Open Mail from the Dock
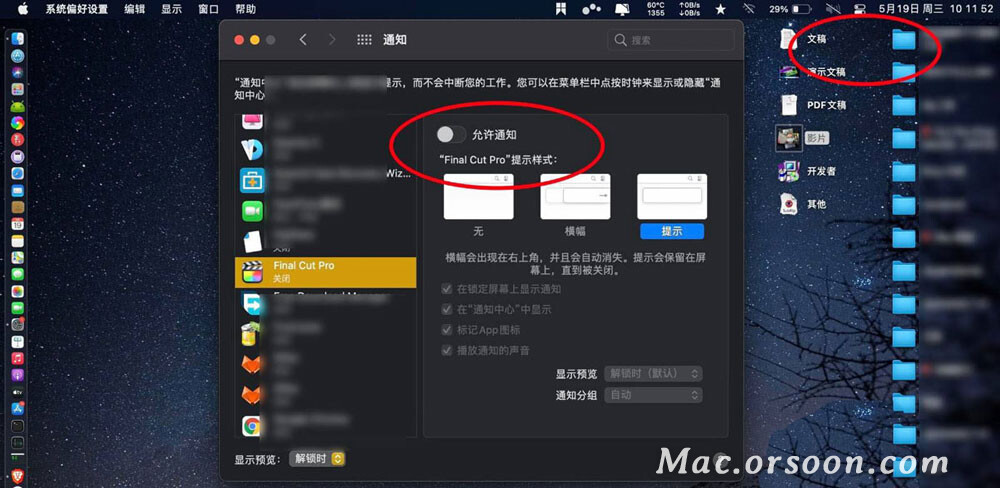Screen dimensions: 1000x488 tap(17, 190)
